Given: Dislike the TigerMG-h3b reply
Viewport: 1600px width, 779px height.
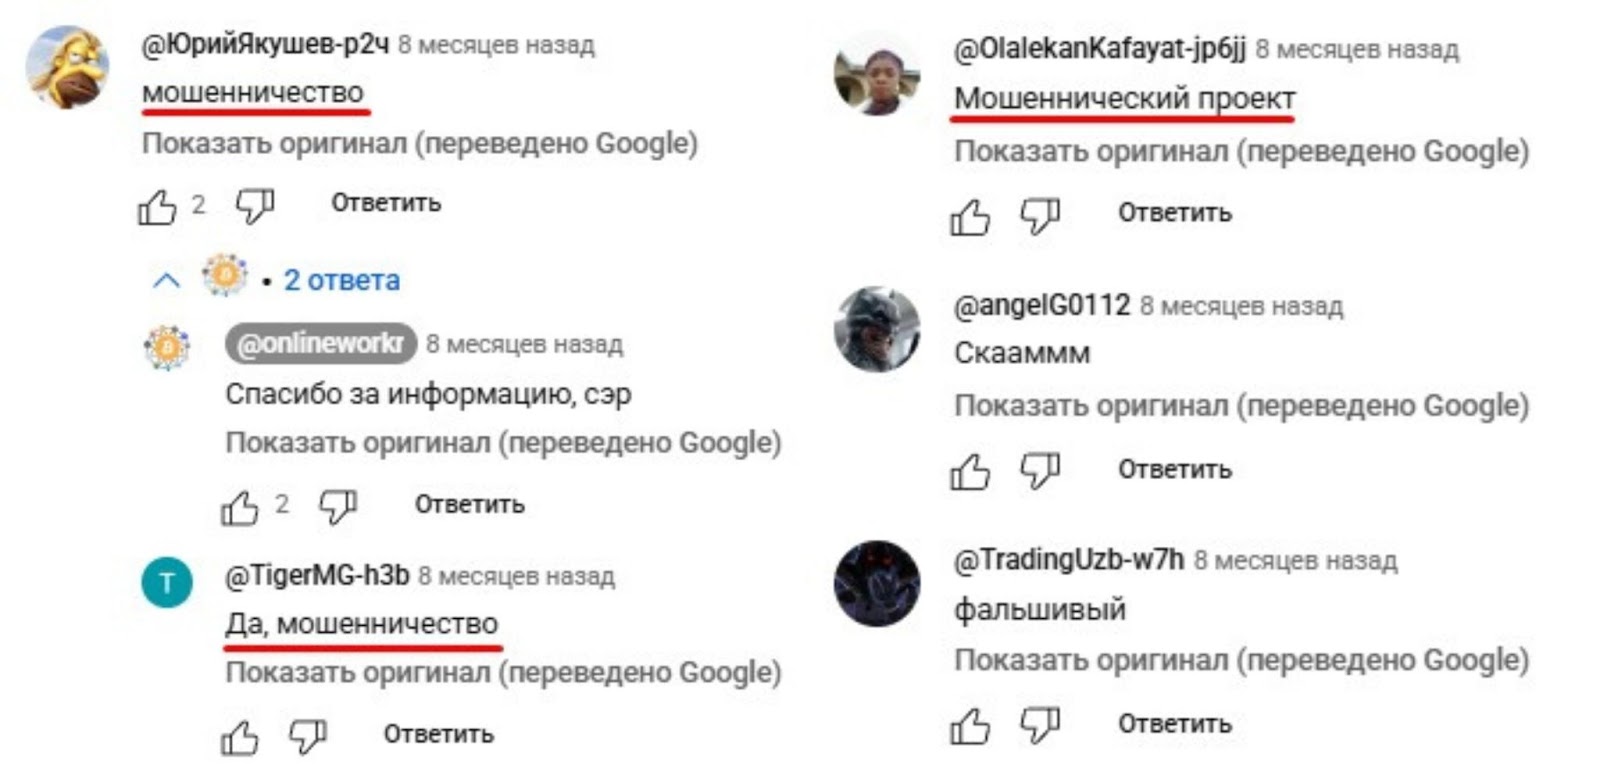Looking at the screenshot, I should click(x=307, y=738).
